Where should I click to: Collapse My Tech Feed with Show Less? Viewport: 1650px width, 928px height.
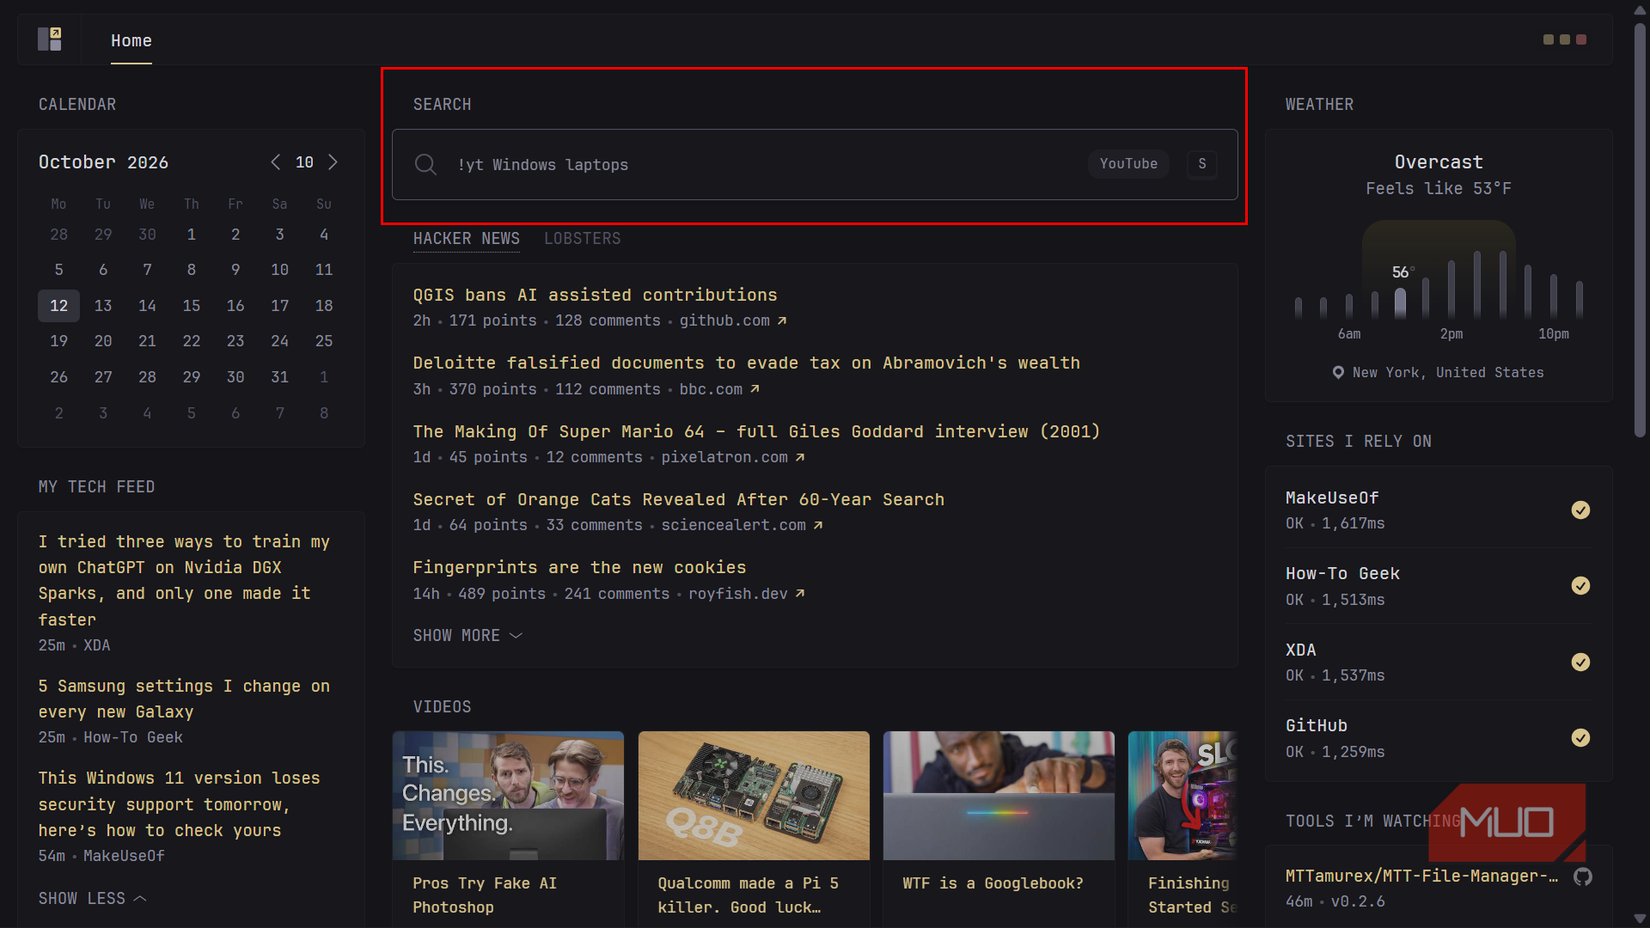coord(93,899)
